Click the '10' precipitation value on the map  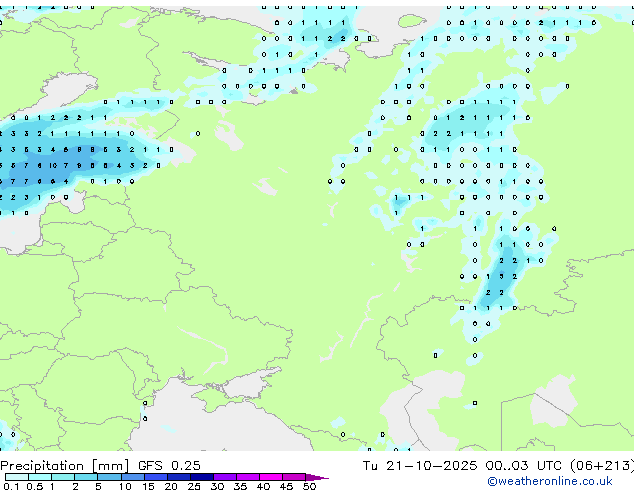click(x=53, y=165)
